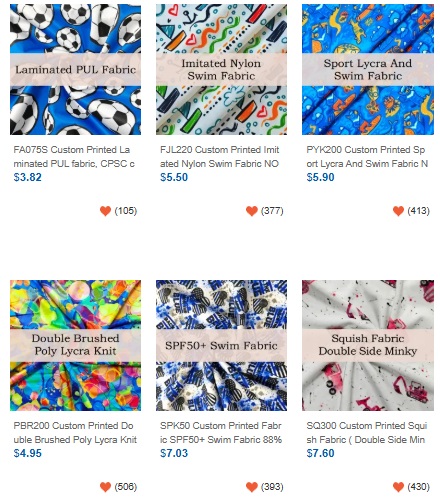Viewport: 440px width, 504px height.
Task: Open the Laminated PUL Fabric soccer thumbnail
Action: coord(75,69)
